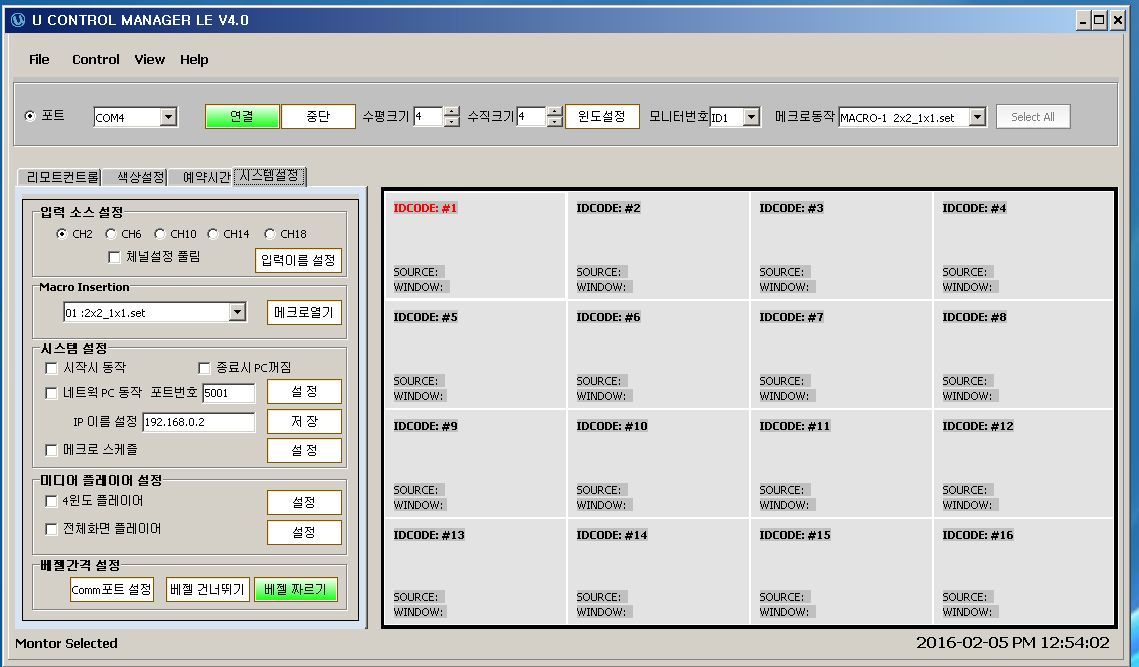Screen dimensions: 1139x667
Task: Click the green 연결 connect button
Action: [x=242, y=116]
